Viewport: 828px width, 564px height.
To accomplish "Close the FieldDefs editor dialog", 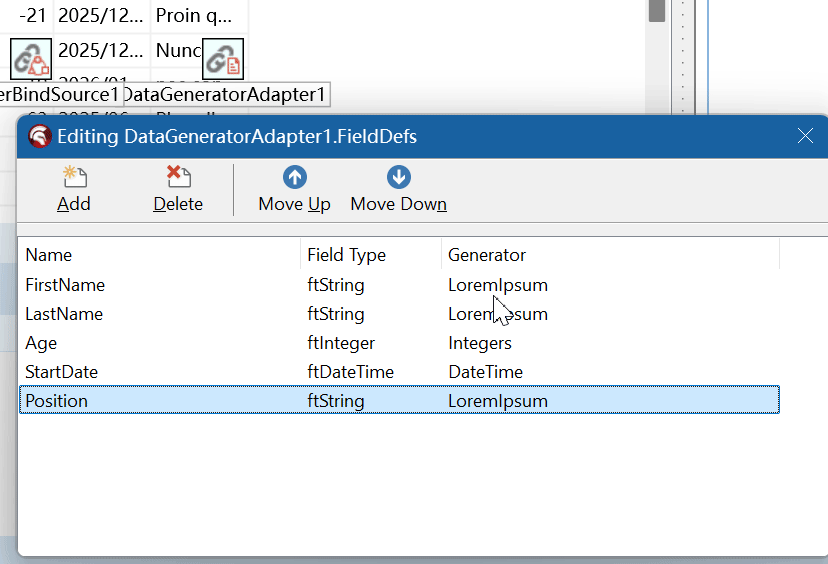I will [x=805, y=136].
